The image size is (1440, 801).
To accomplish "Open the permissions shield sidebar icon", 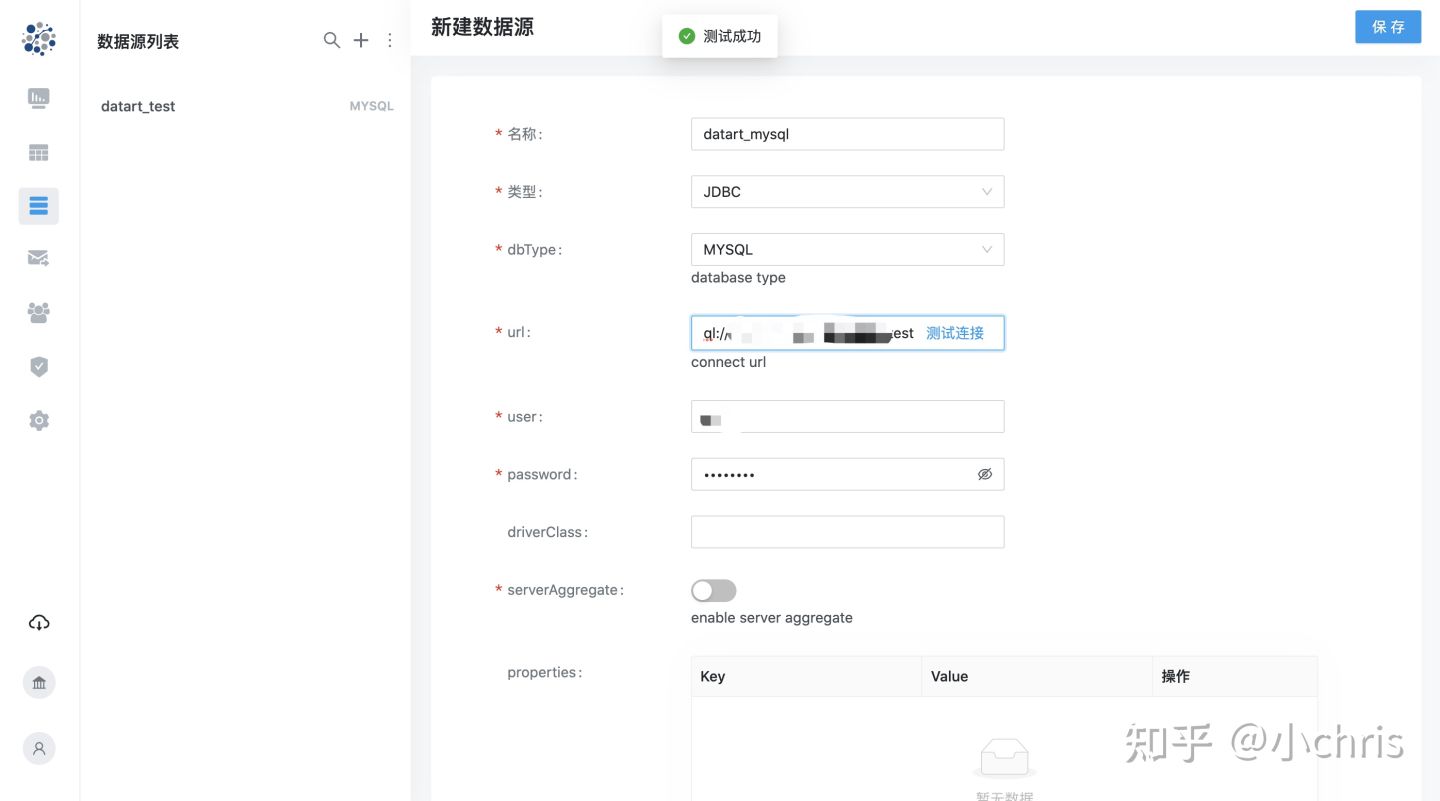I will tap(39, 367).
